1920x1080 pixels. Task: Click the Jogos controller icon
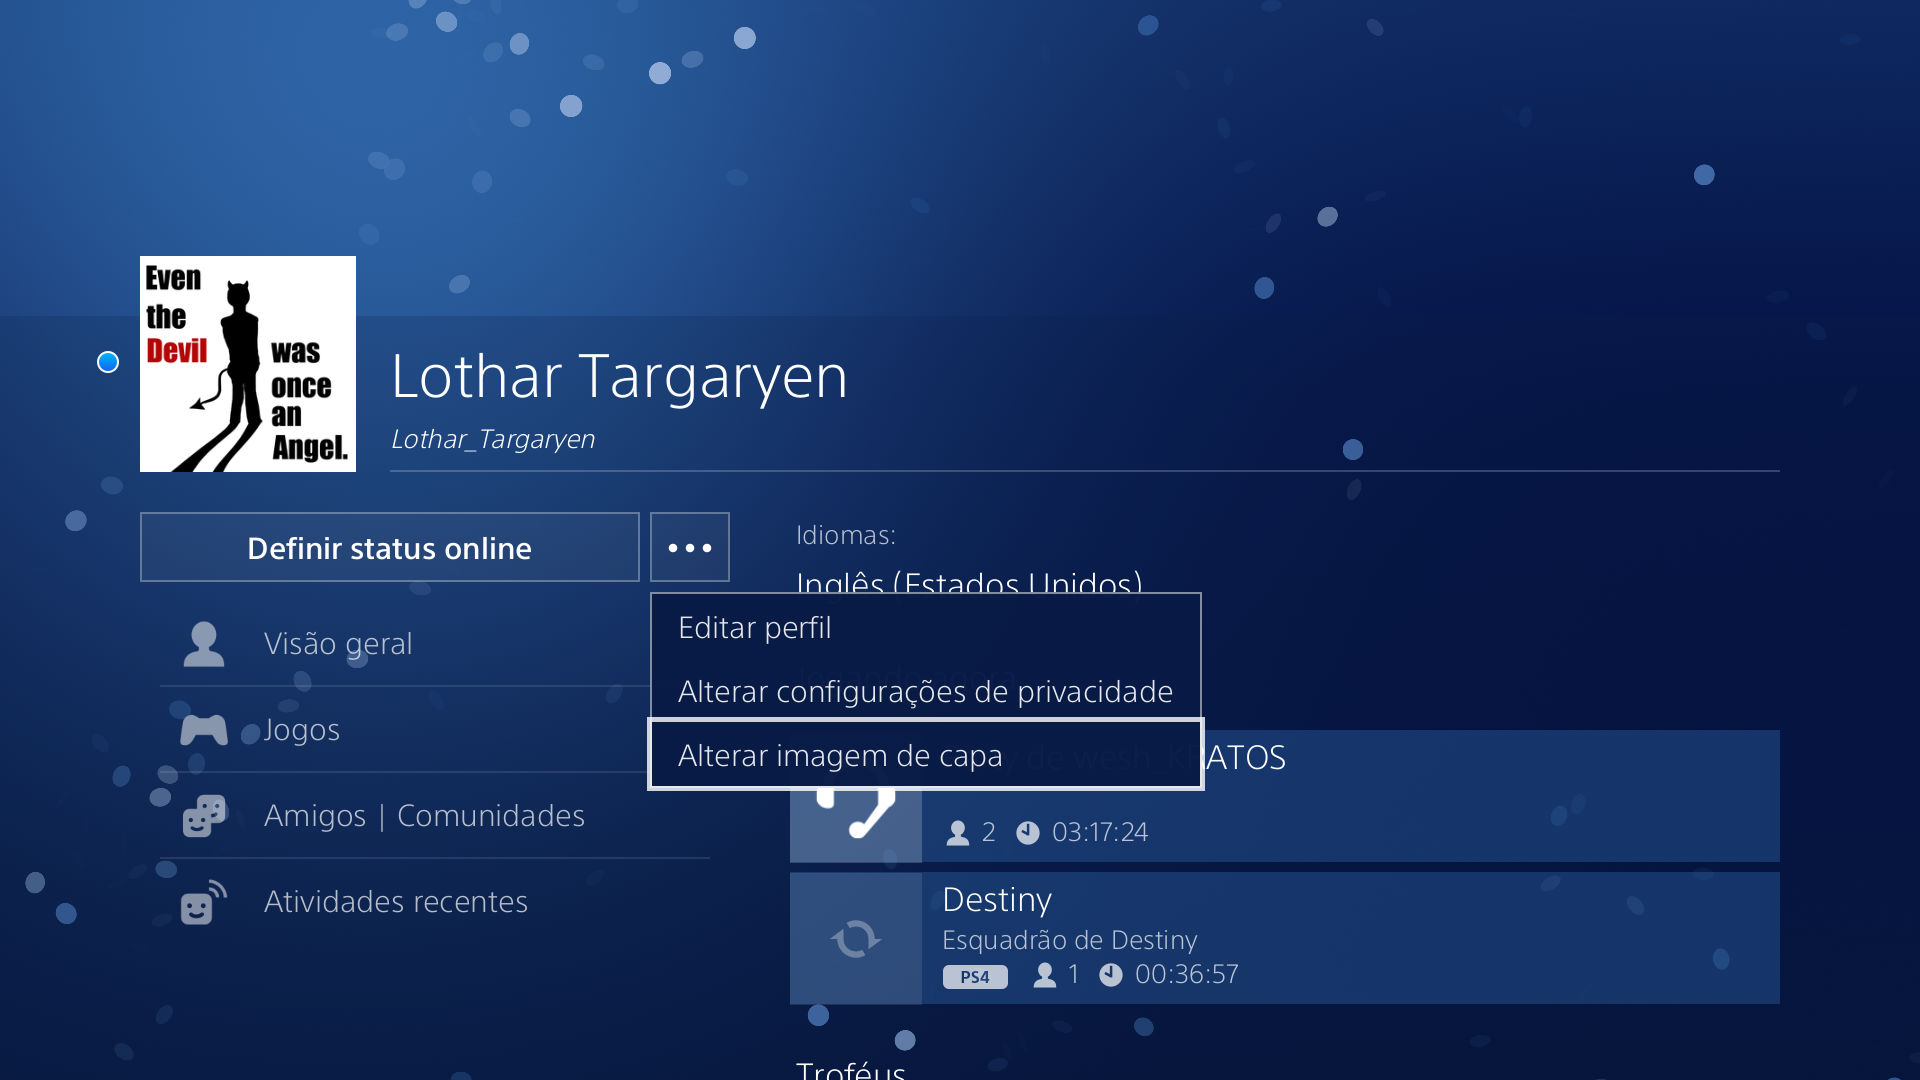click(x=204, y=730)
